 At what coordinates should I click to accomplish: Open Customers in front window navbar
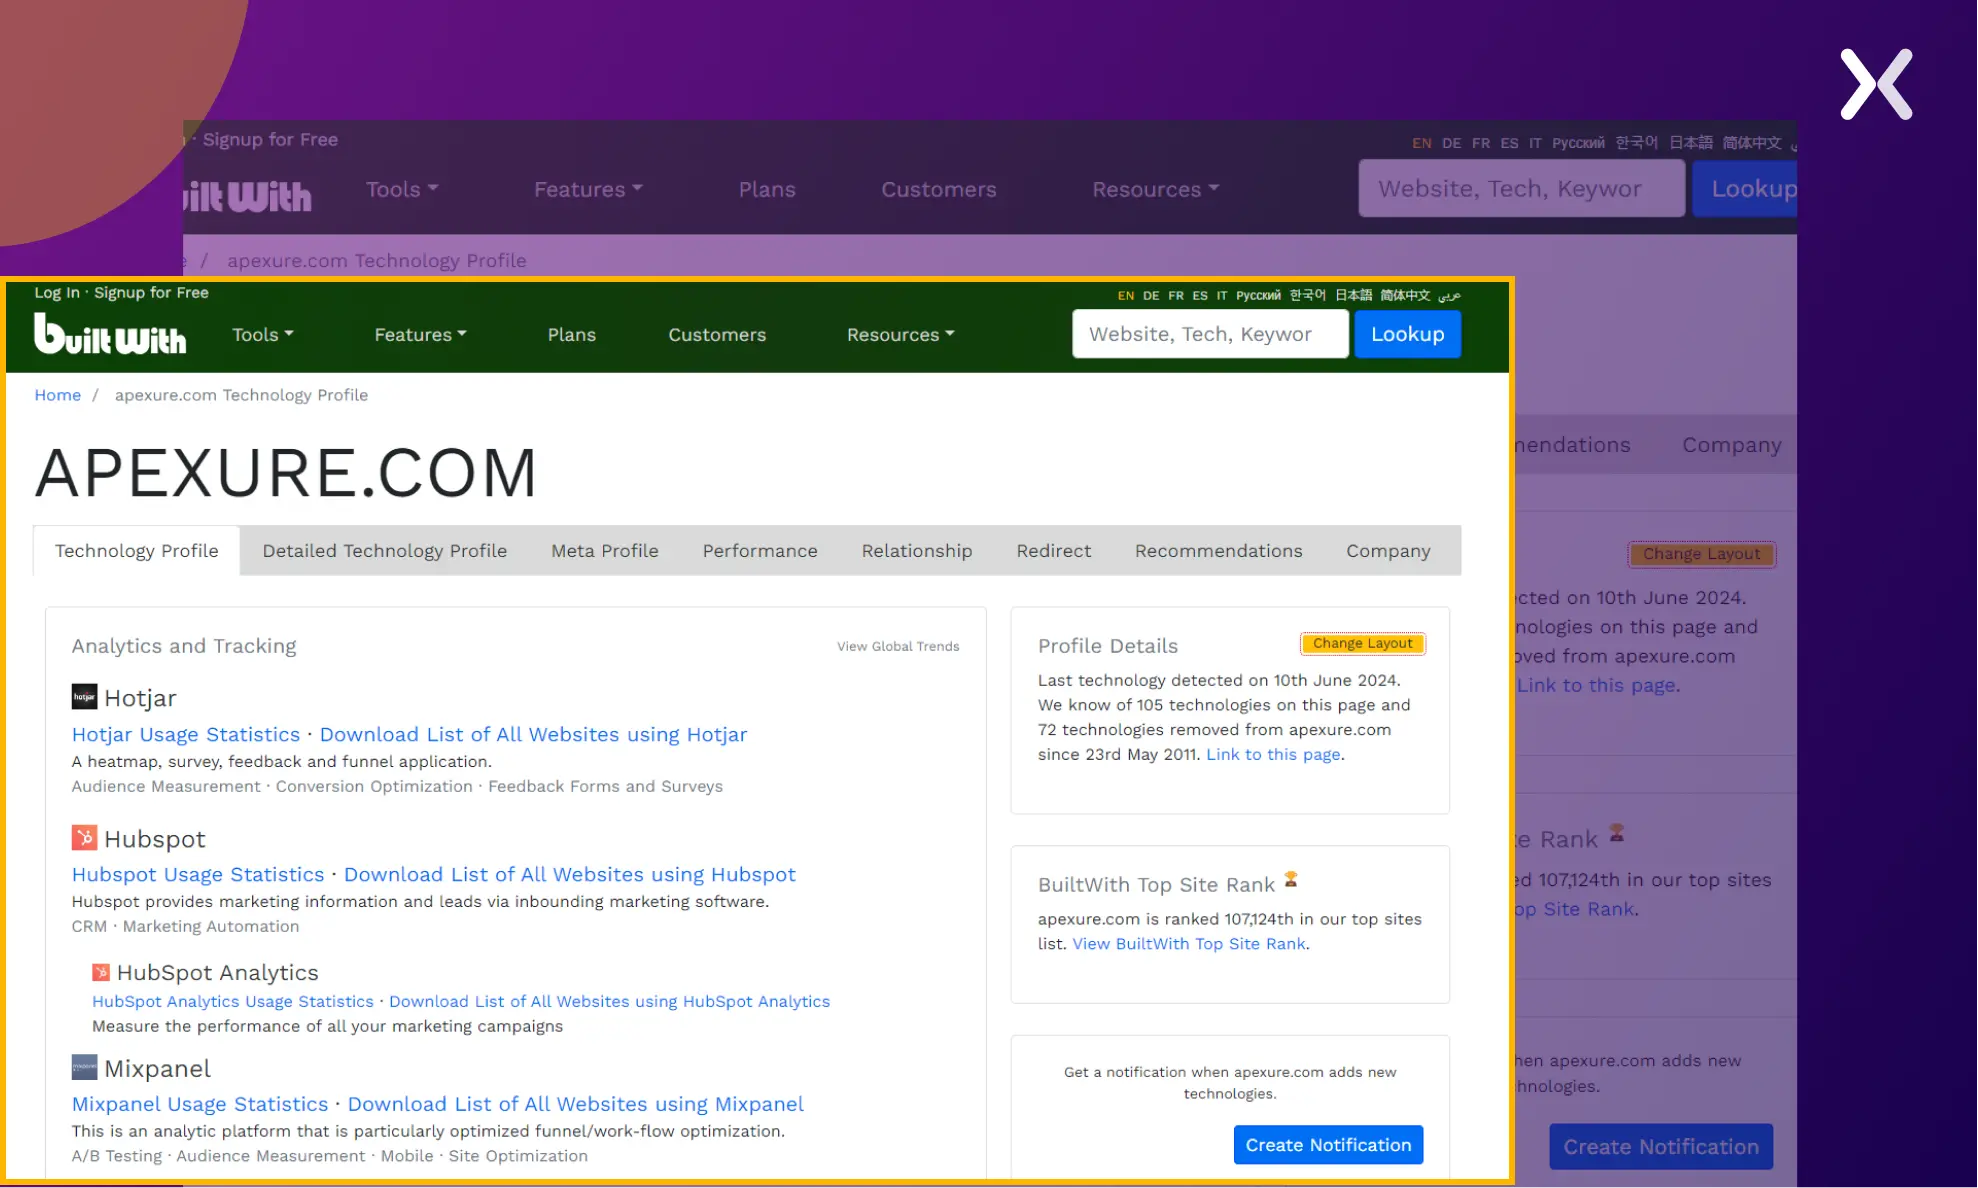click(x=717, y=335)
